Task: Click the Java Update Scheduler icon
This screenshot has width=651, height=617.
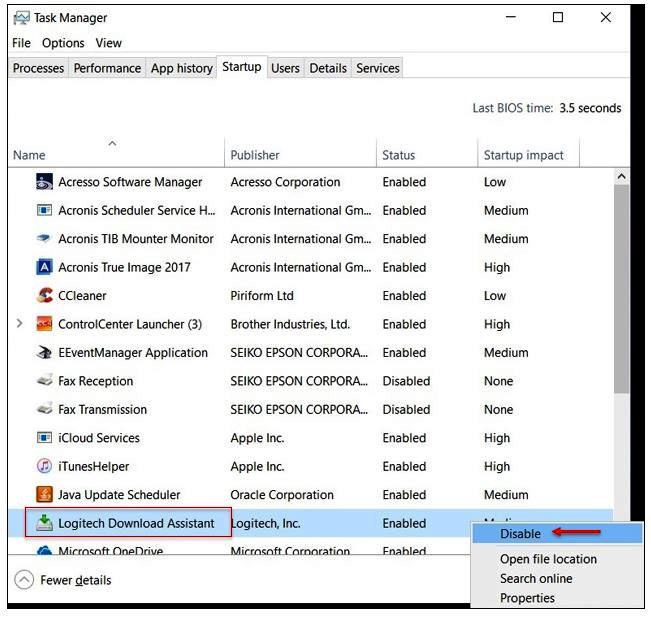Action: pyautogui.click(x=44, y=494)
